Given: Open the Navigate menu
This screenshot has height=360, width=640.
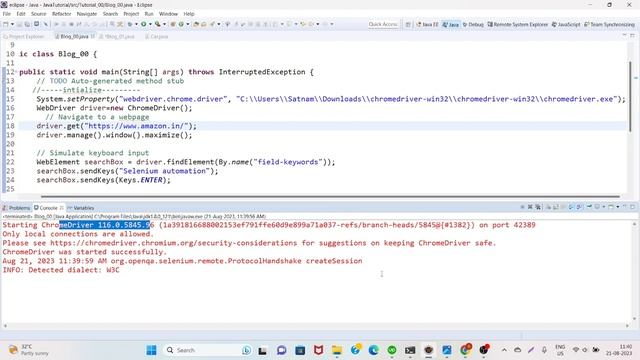Looking at the screenshot, I should click(87, 14).
